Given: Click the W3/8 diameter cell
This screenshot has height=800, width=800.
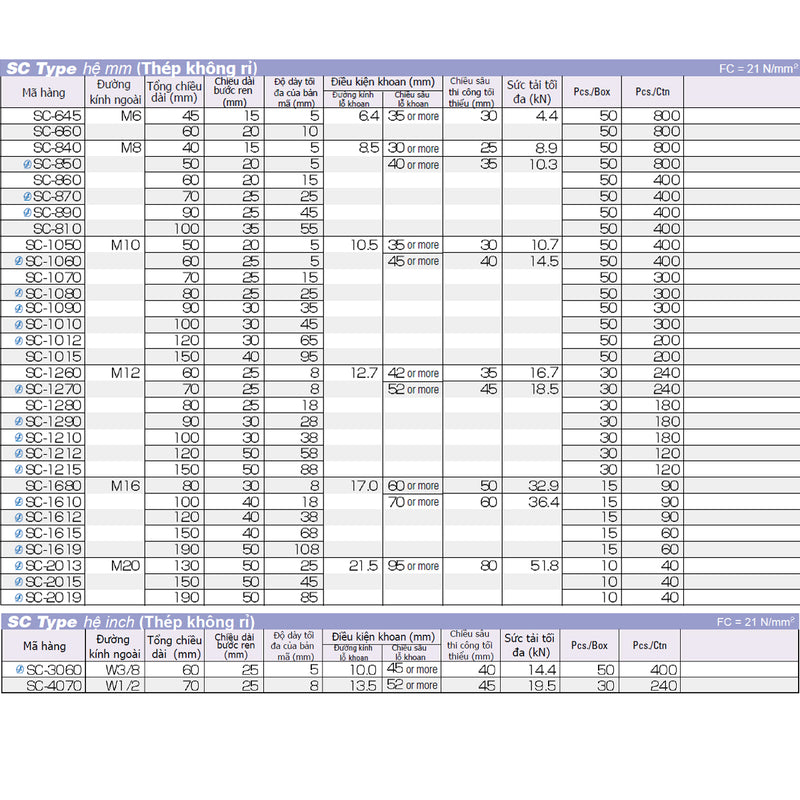Looking at the screenshot, I should coord(115,669).
